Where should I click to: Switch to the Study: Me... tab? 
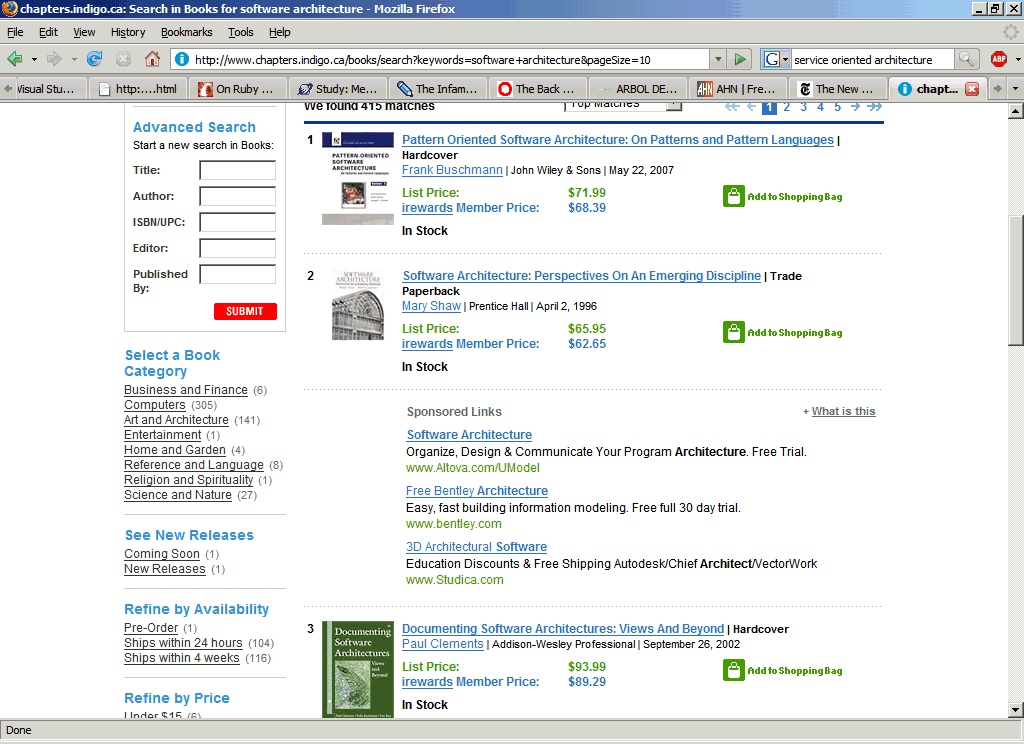(338, 89)
